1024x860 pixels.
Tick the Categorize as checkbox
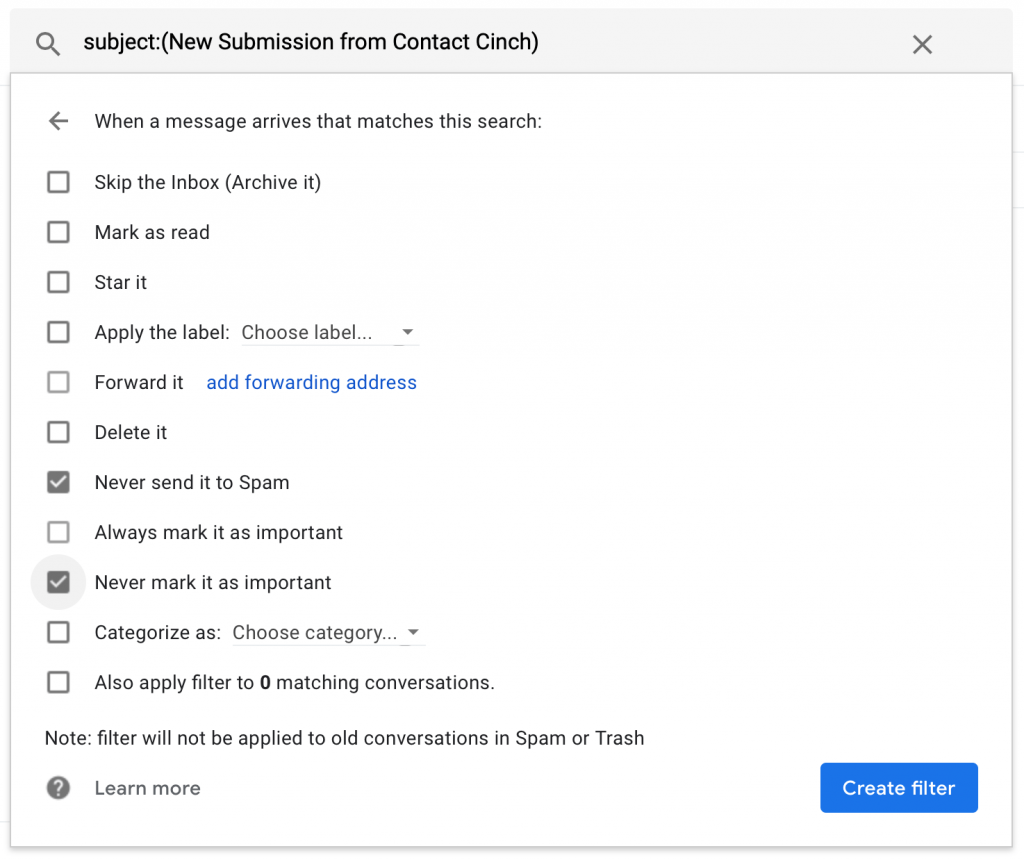(x=59, y=632)
